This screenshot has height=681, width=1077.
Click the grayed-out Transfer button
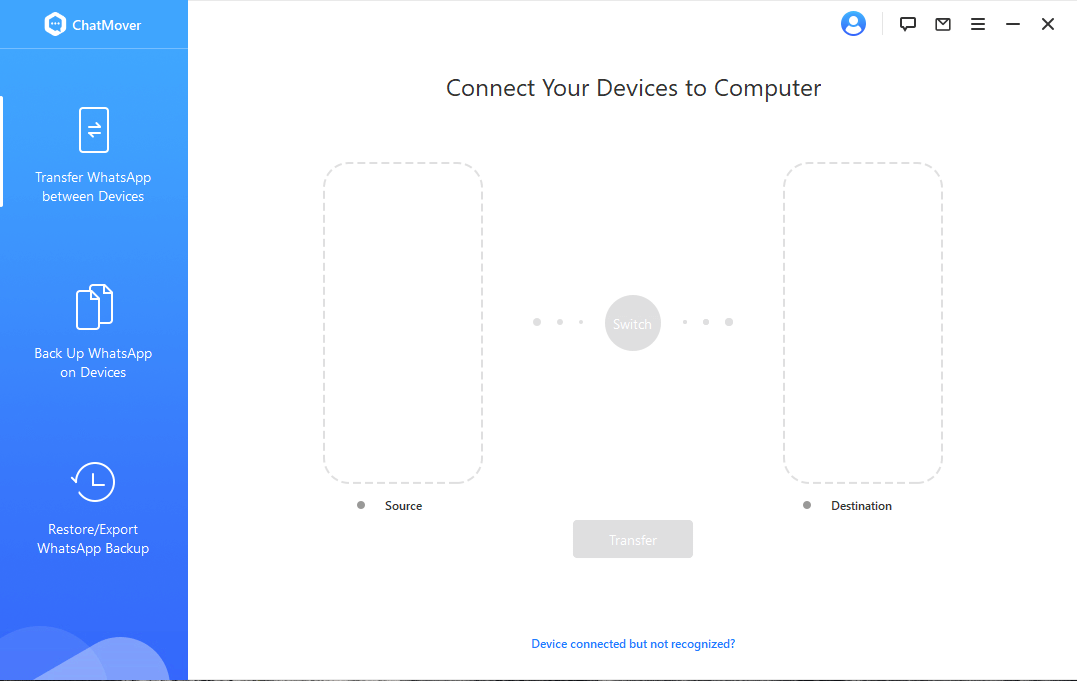(633, 539)
